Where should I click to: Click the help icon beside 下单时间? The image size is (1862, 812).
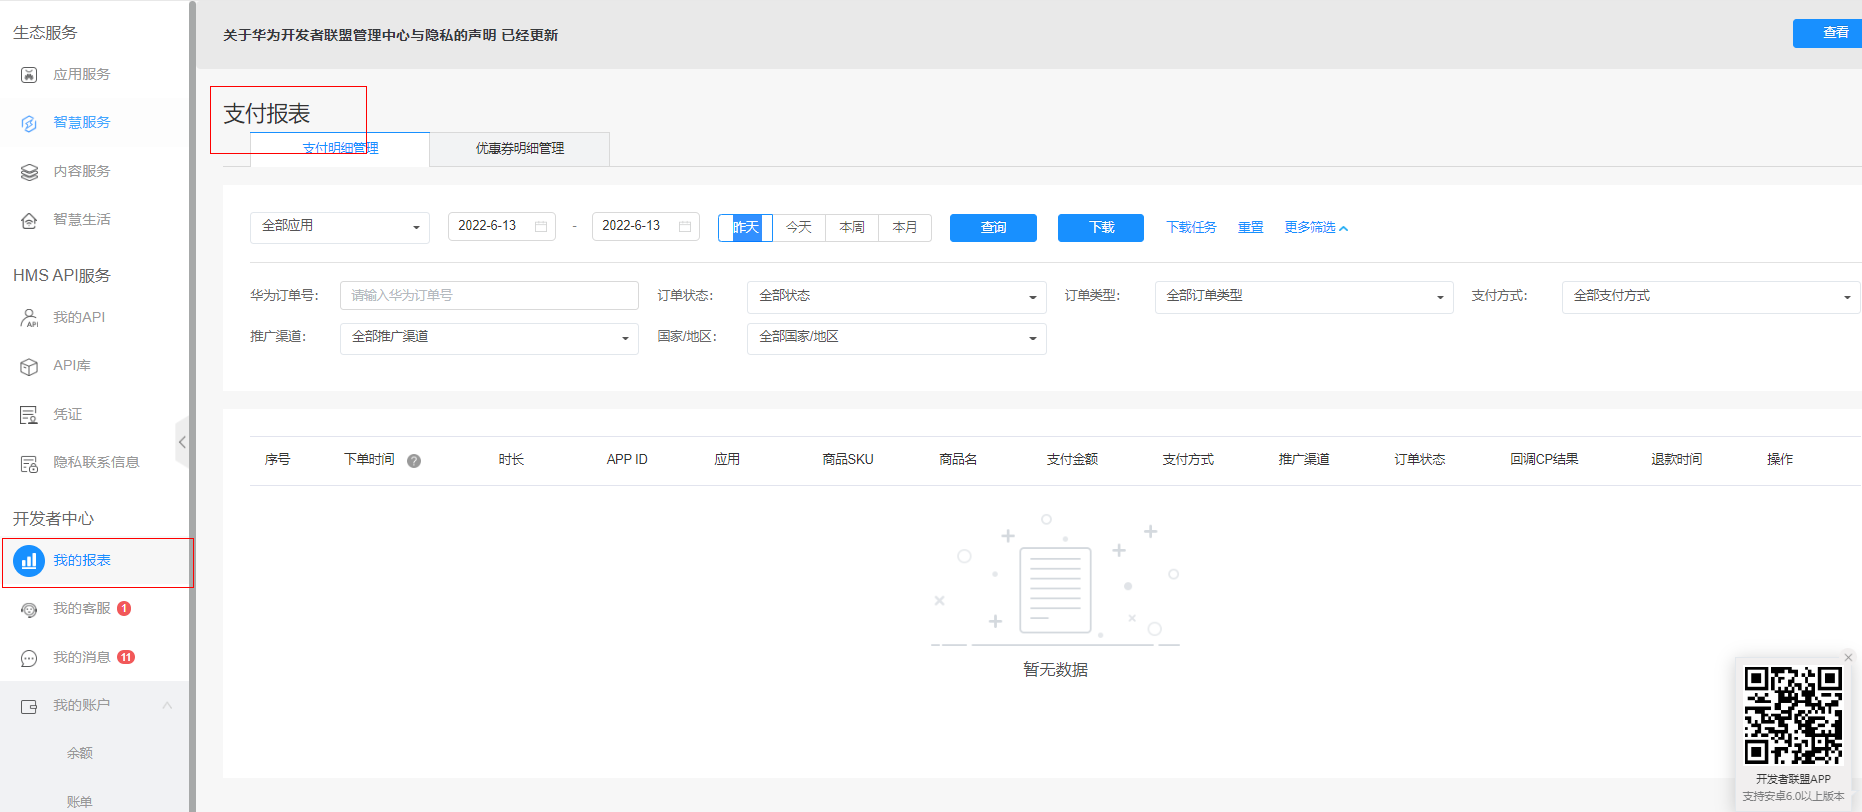point(414,461)
